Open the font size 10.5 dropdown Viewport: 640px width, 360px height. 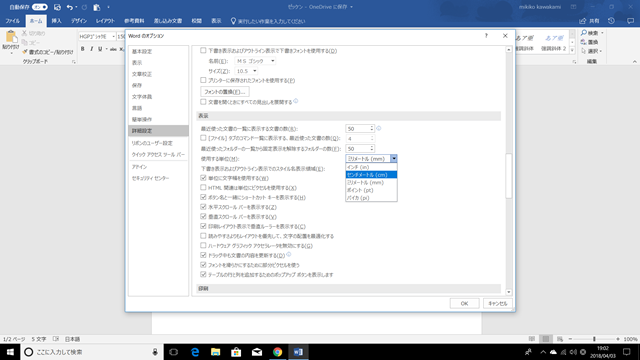[x=255, y=71]
